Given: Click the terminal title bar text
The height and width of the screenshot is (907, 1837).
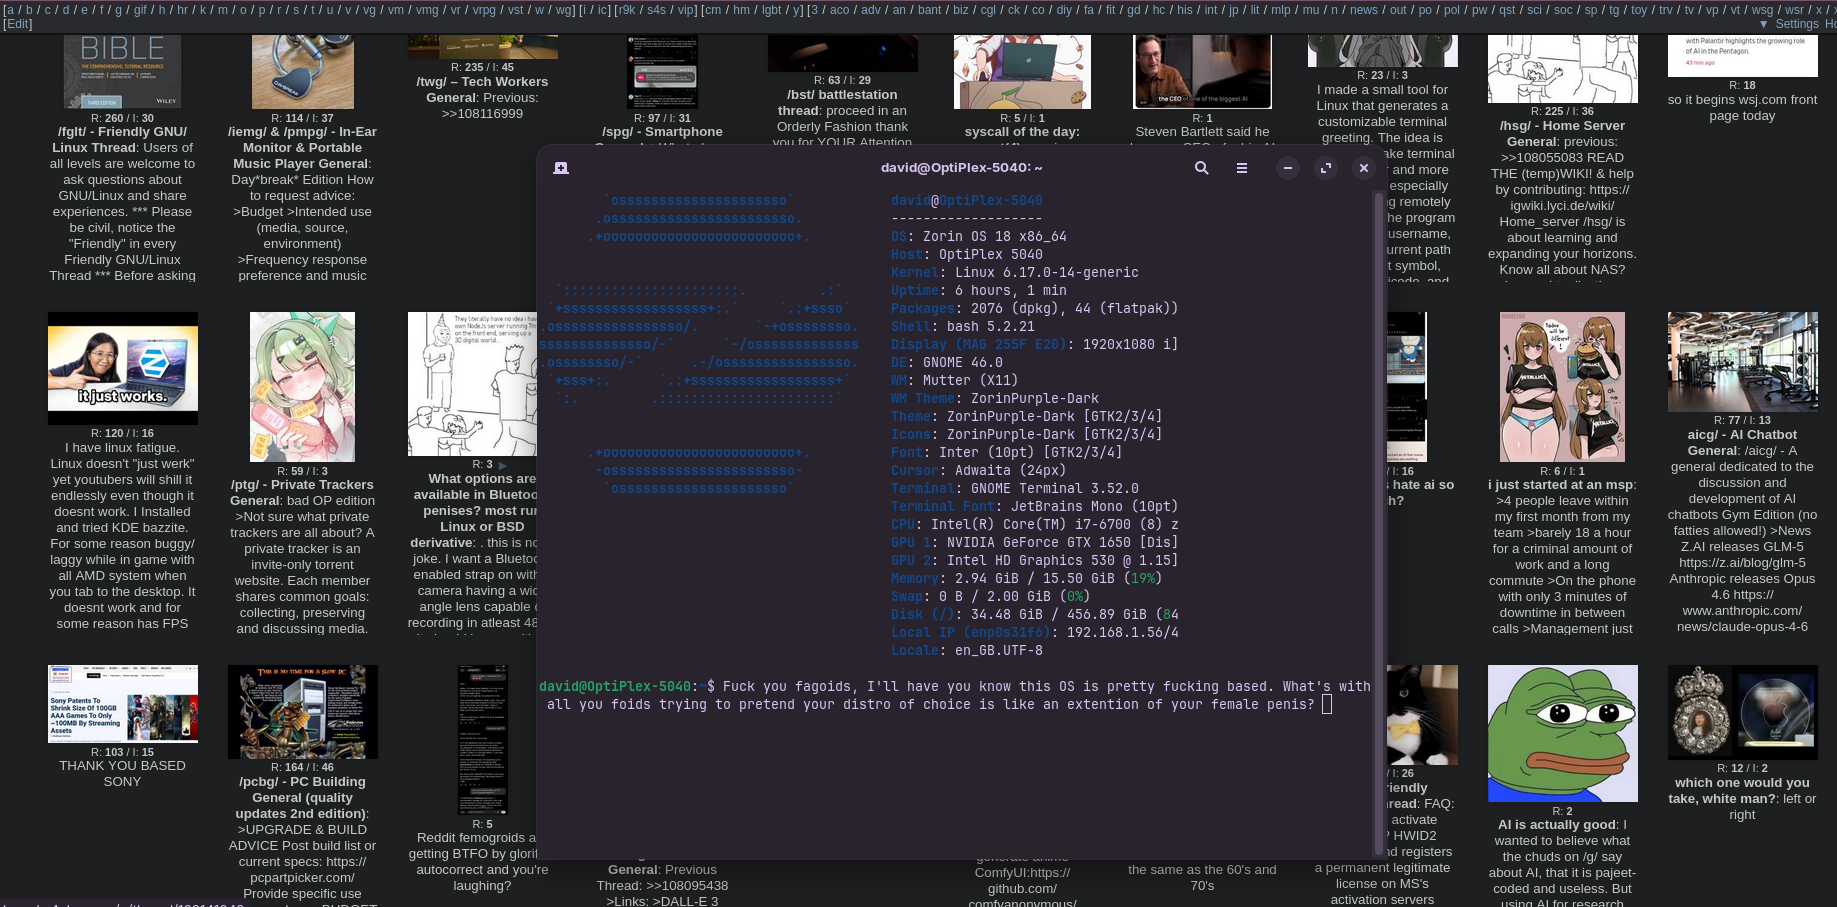Looking at the screenshot, I should 961,168.
